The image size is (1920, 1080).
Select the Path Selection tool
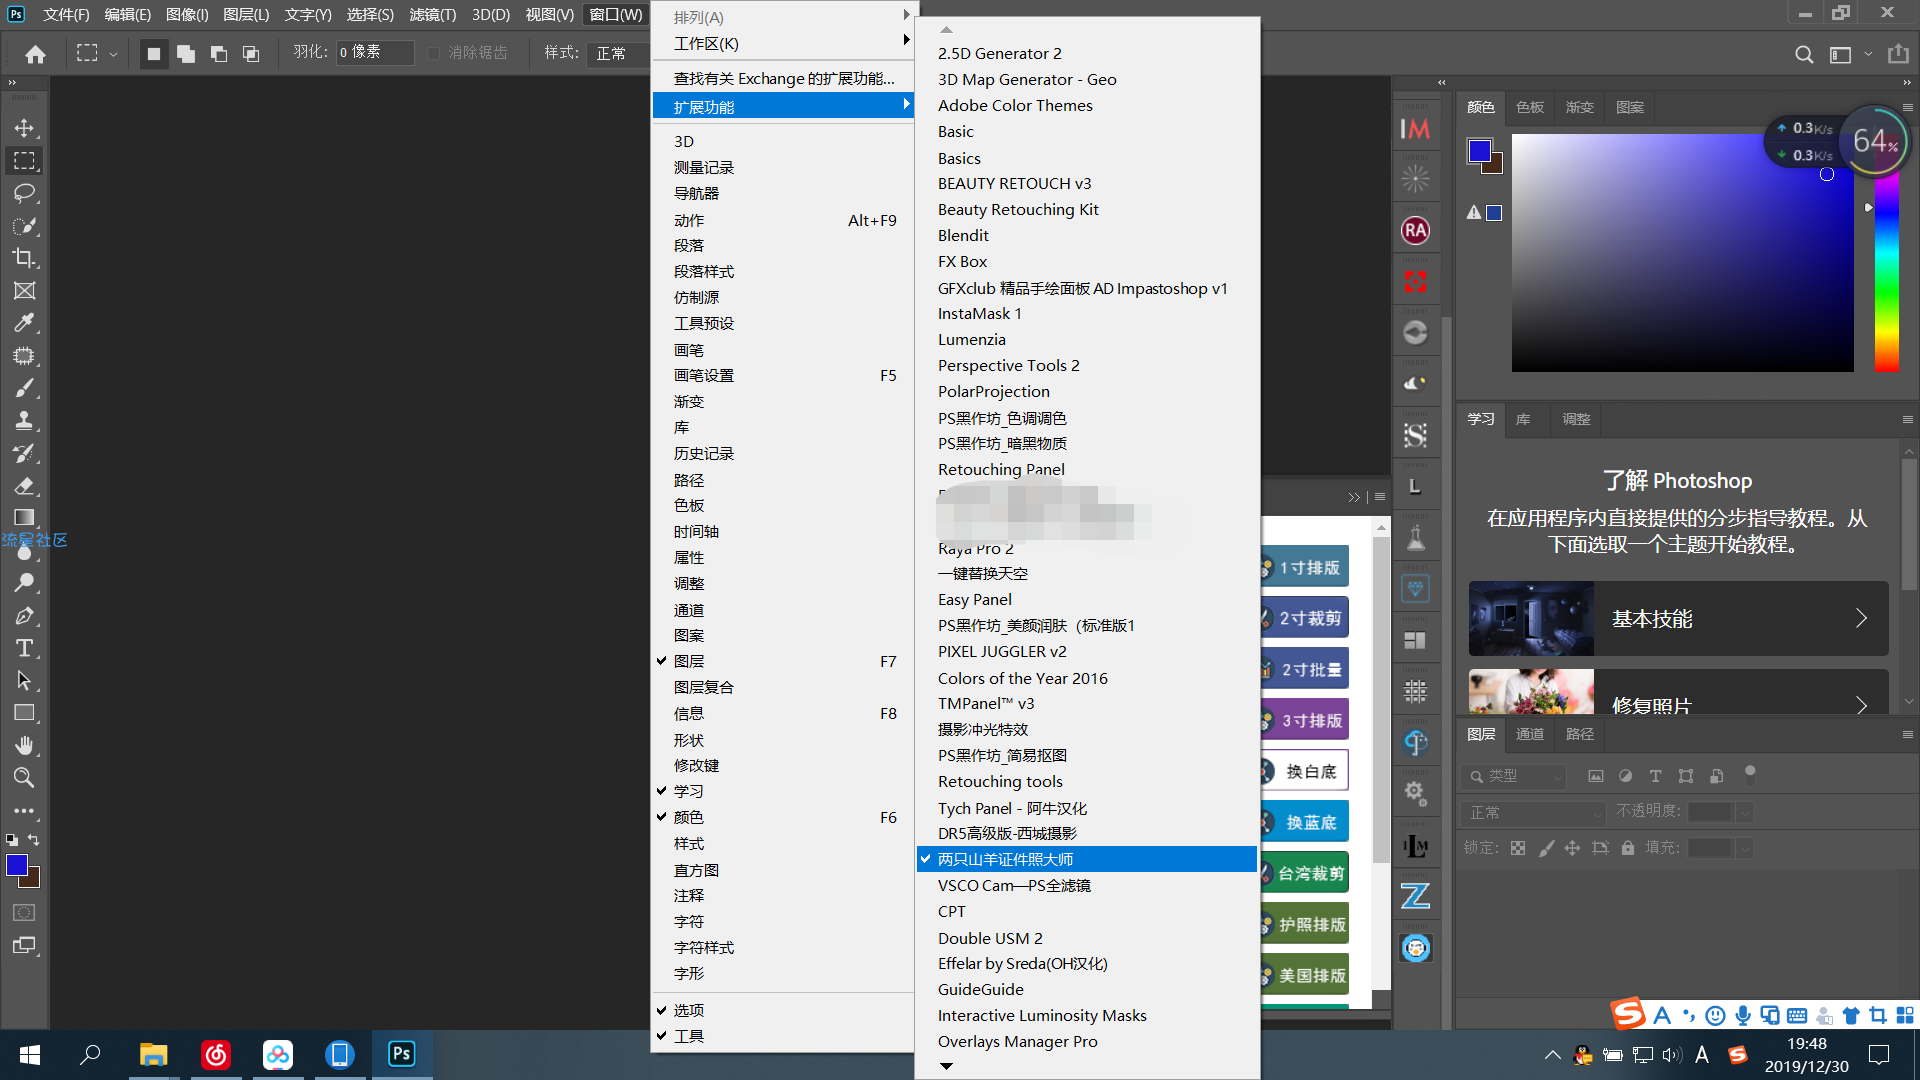tap(24, 681)
